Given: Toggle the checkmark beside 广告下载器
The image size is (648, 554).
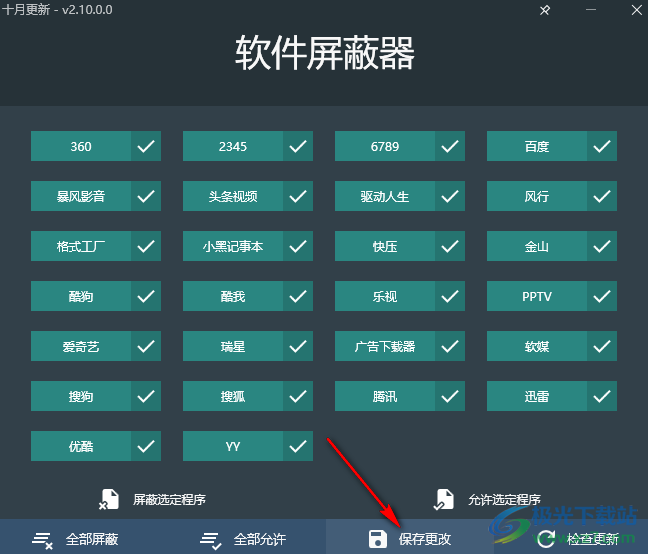Looking at the screenshot, I should click(x=450, y=346).
